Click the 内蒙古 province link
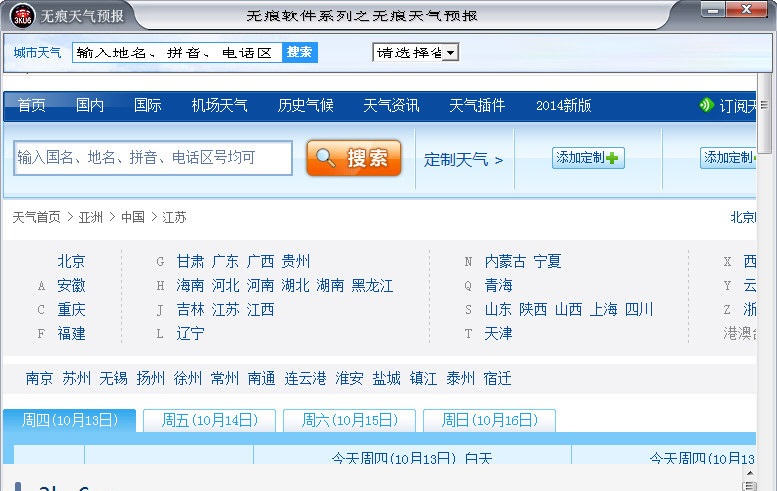777x491 pixels. (x=505, y=261)
